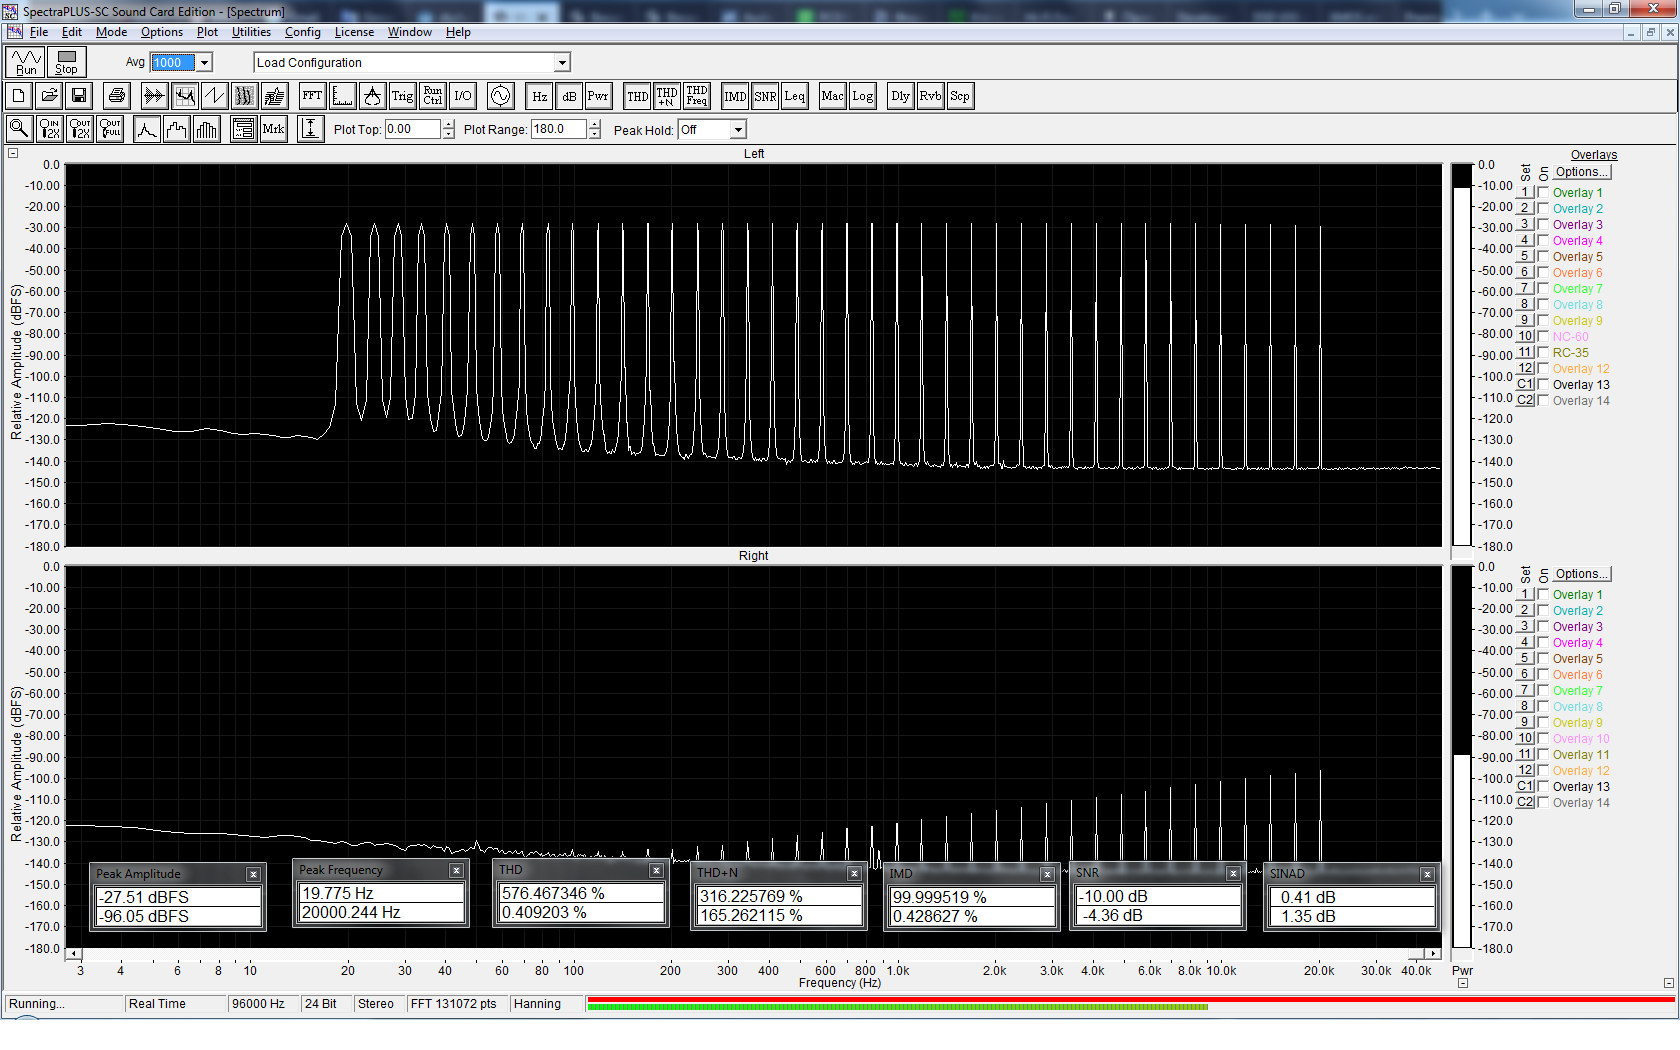Enable Overlay 1 checkbox in Left panel
Image resolution: width=1680 pixels, height=1050 pixels.
tap(1544, 193)
